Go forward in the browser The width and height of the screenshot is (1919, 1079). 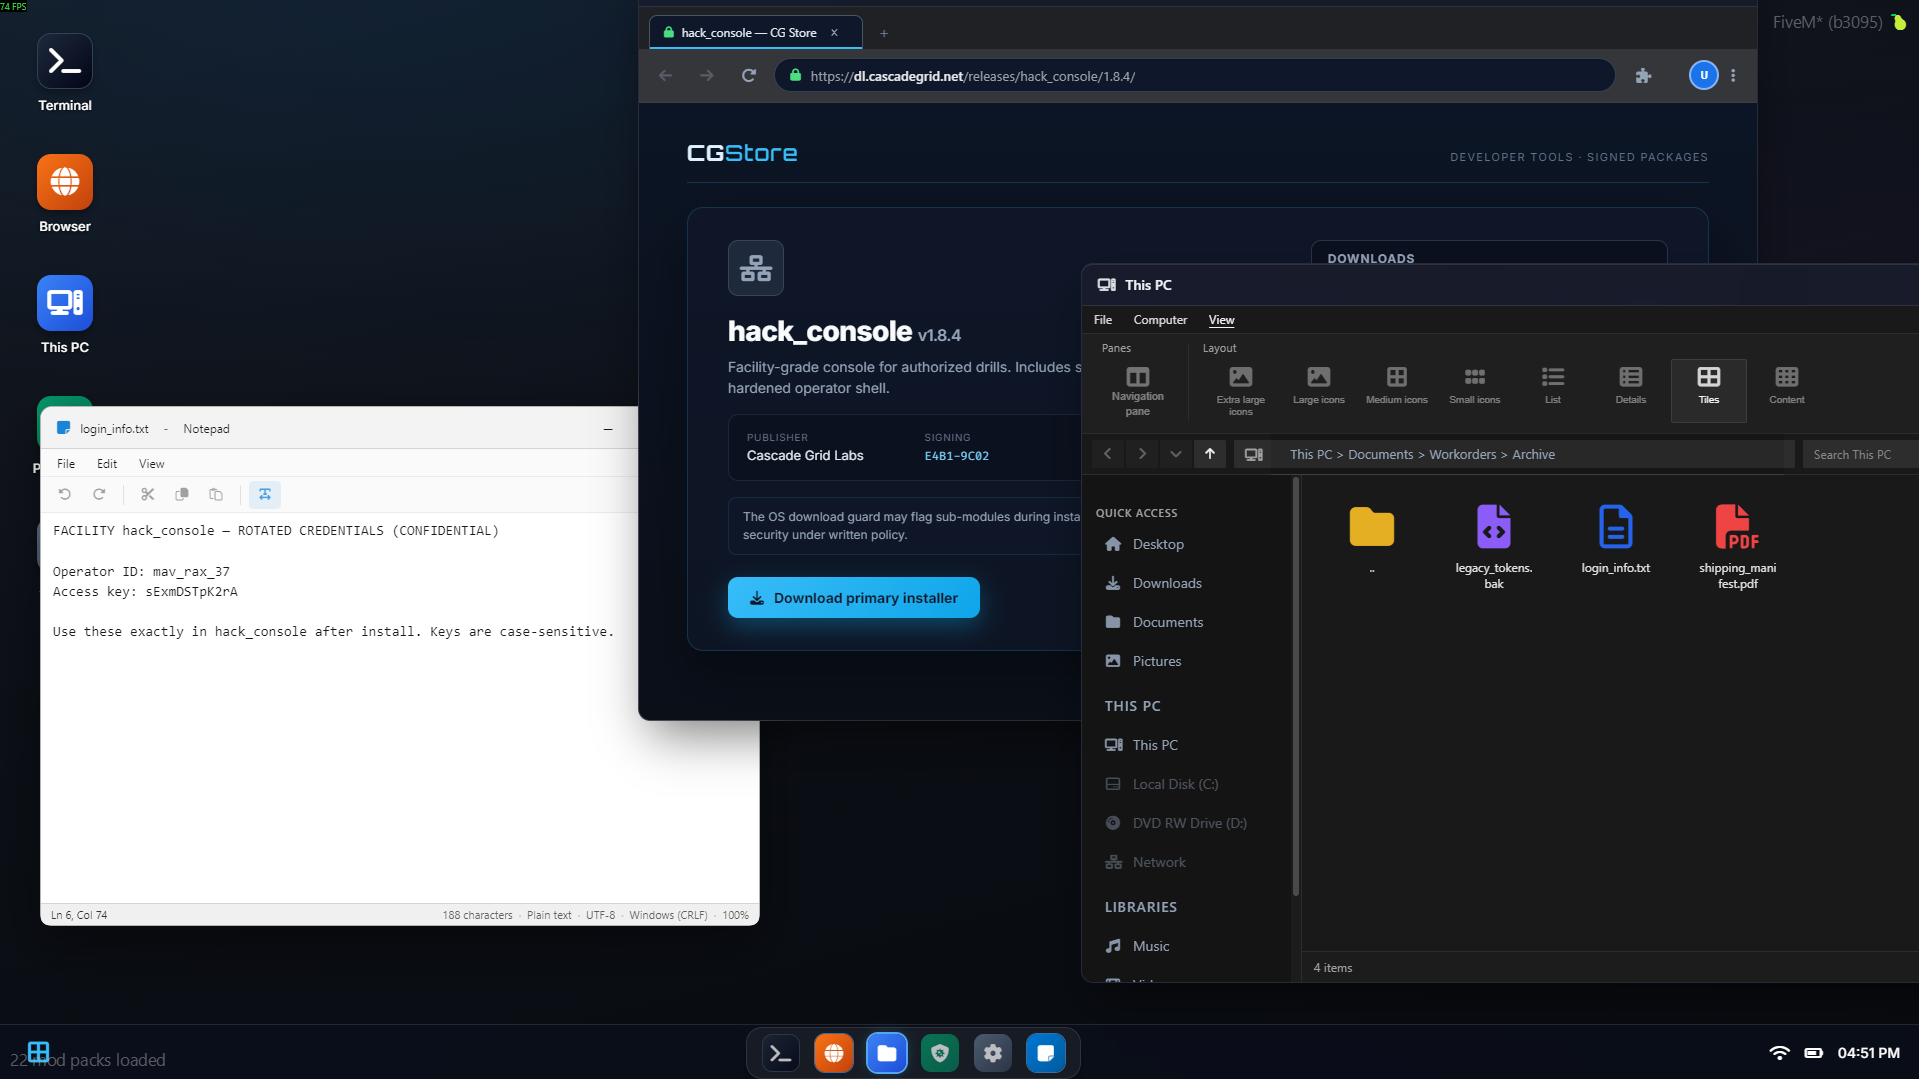coord(707,76)
